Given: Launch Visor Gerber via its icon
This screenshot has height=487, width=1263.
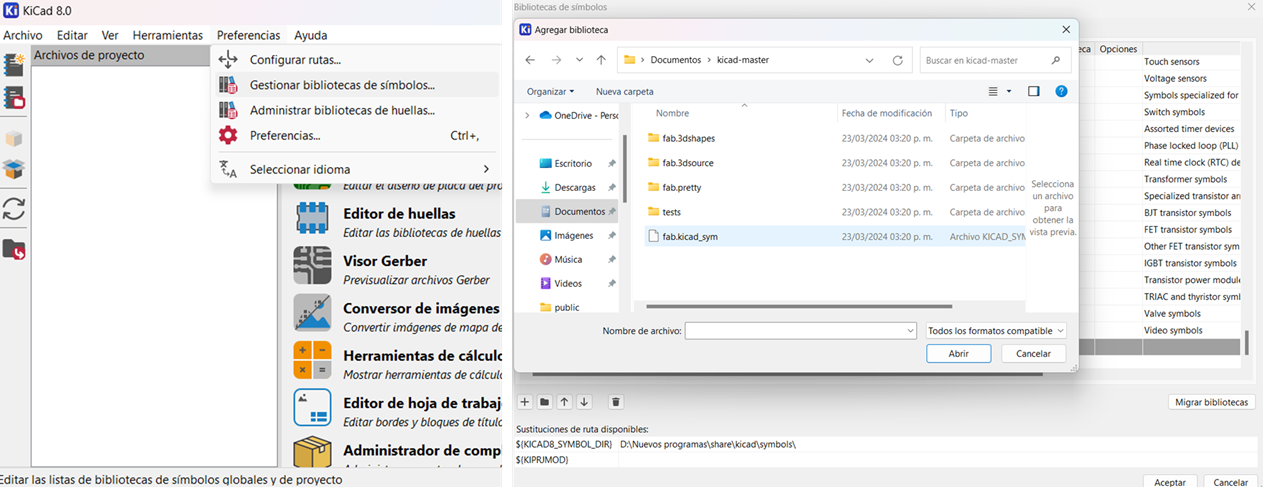Looking at the screenshot, I should point(312,266).
